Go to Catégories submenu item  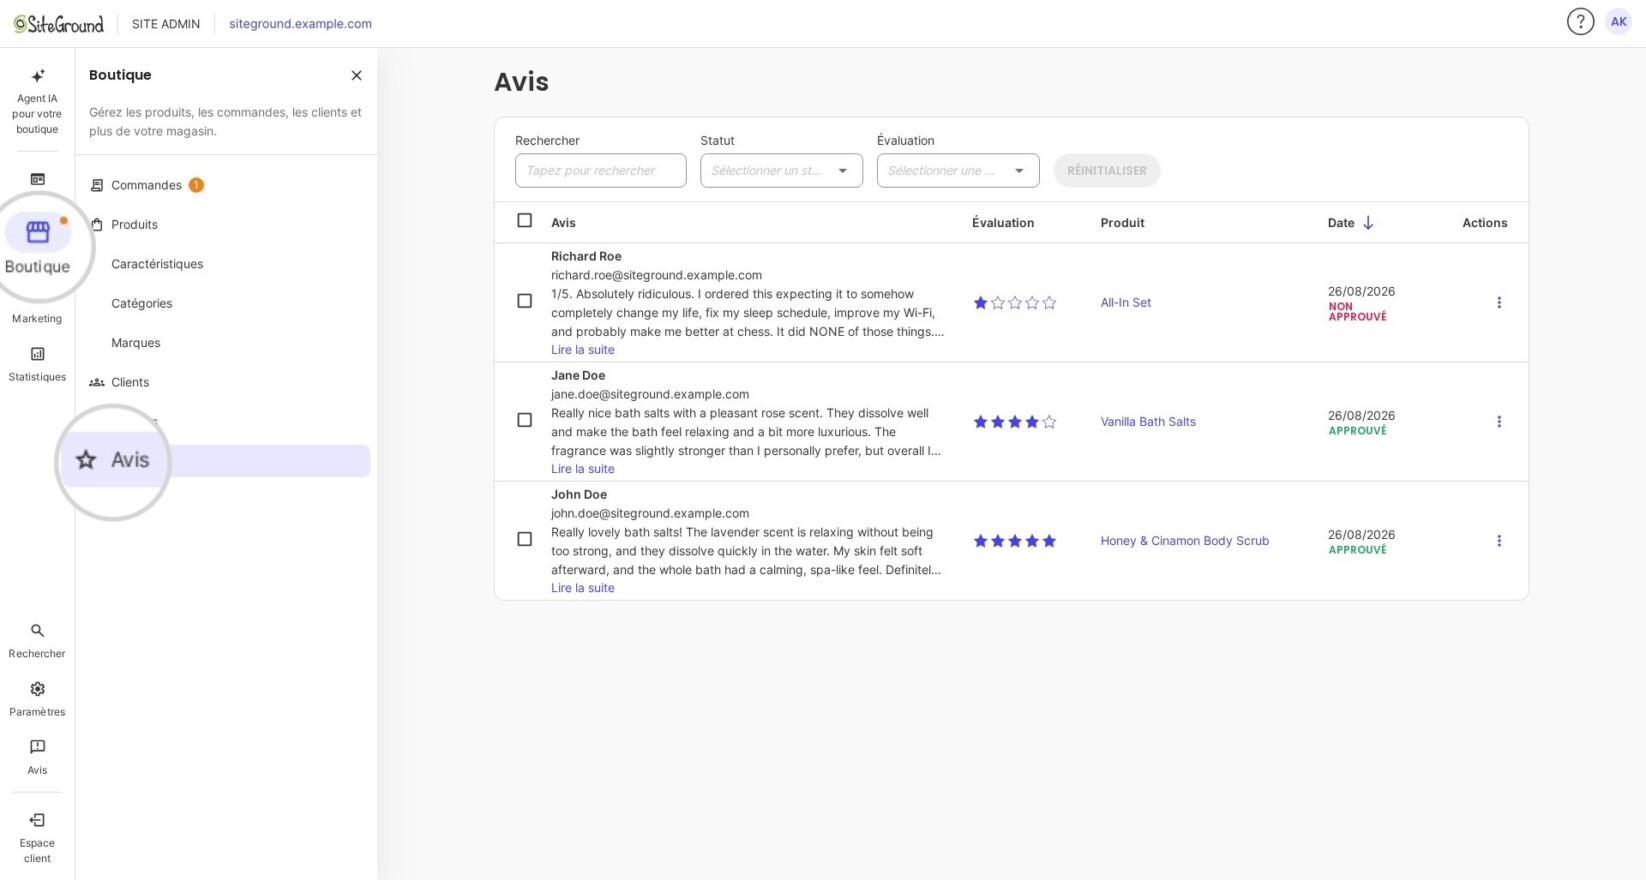click(x=142, y=303)
